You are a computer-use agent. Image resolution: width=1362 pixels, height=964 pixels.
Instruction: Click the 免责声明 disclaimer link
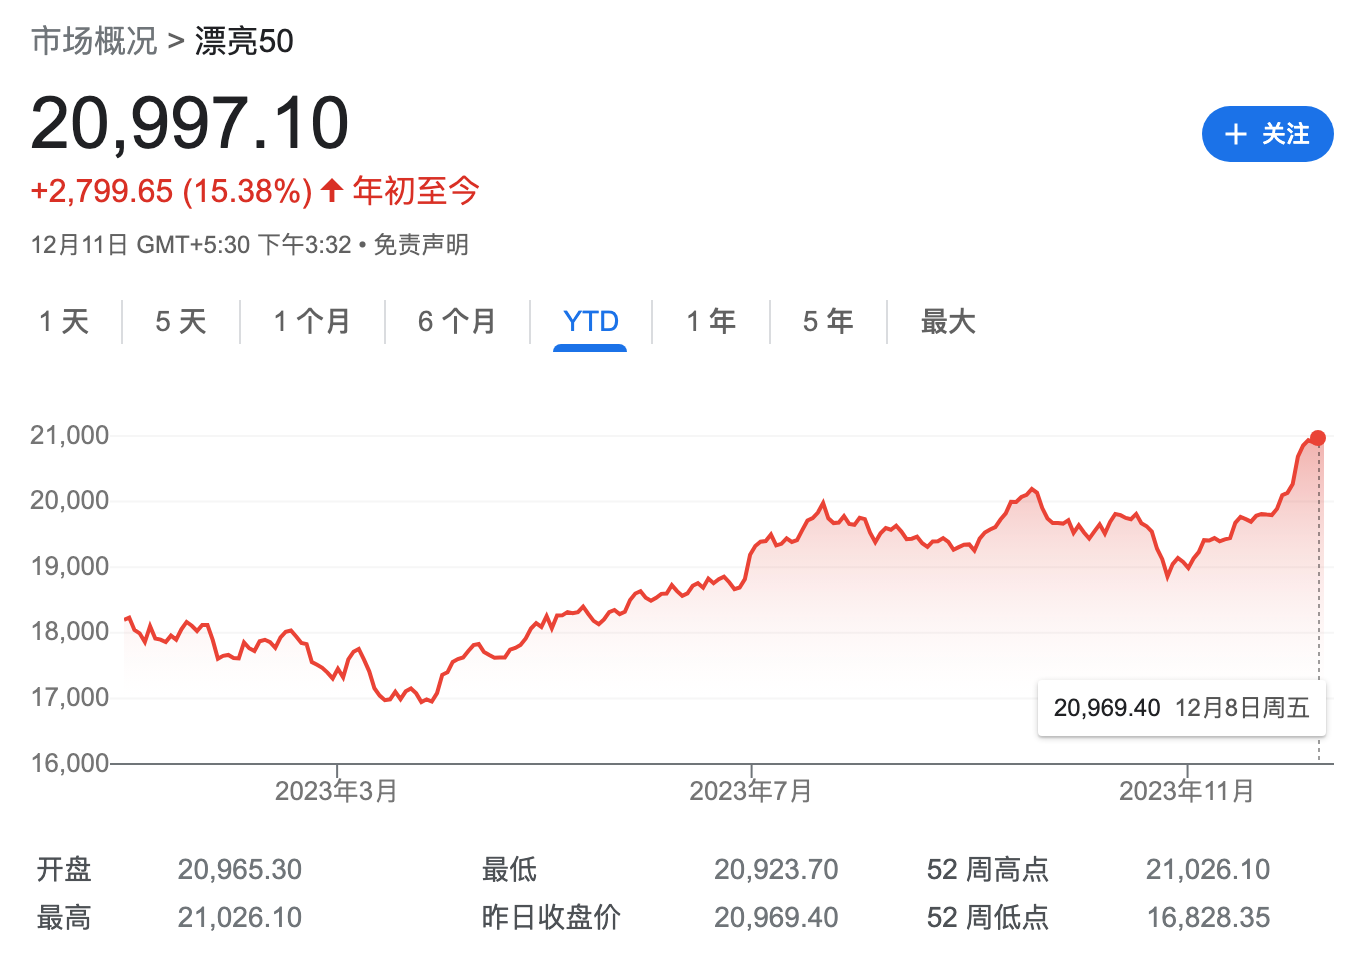click(x=421, y=245)
